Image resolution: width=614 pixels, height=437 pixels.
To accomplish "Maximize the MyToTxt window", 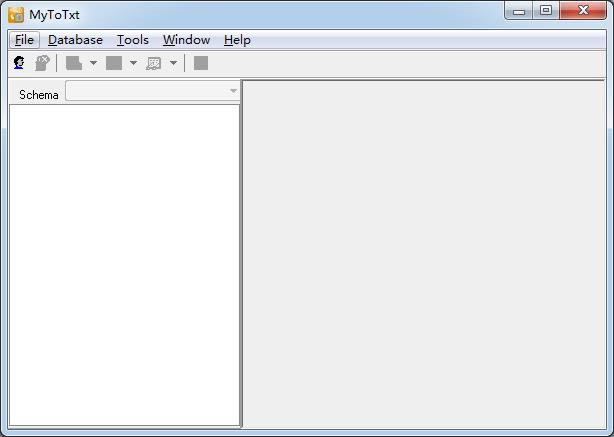I will 546,11.
